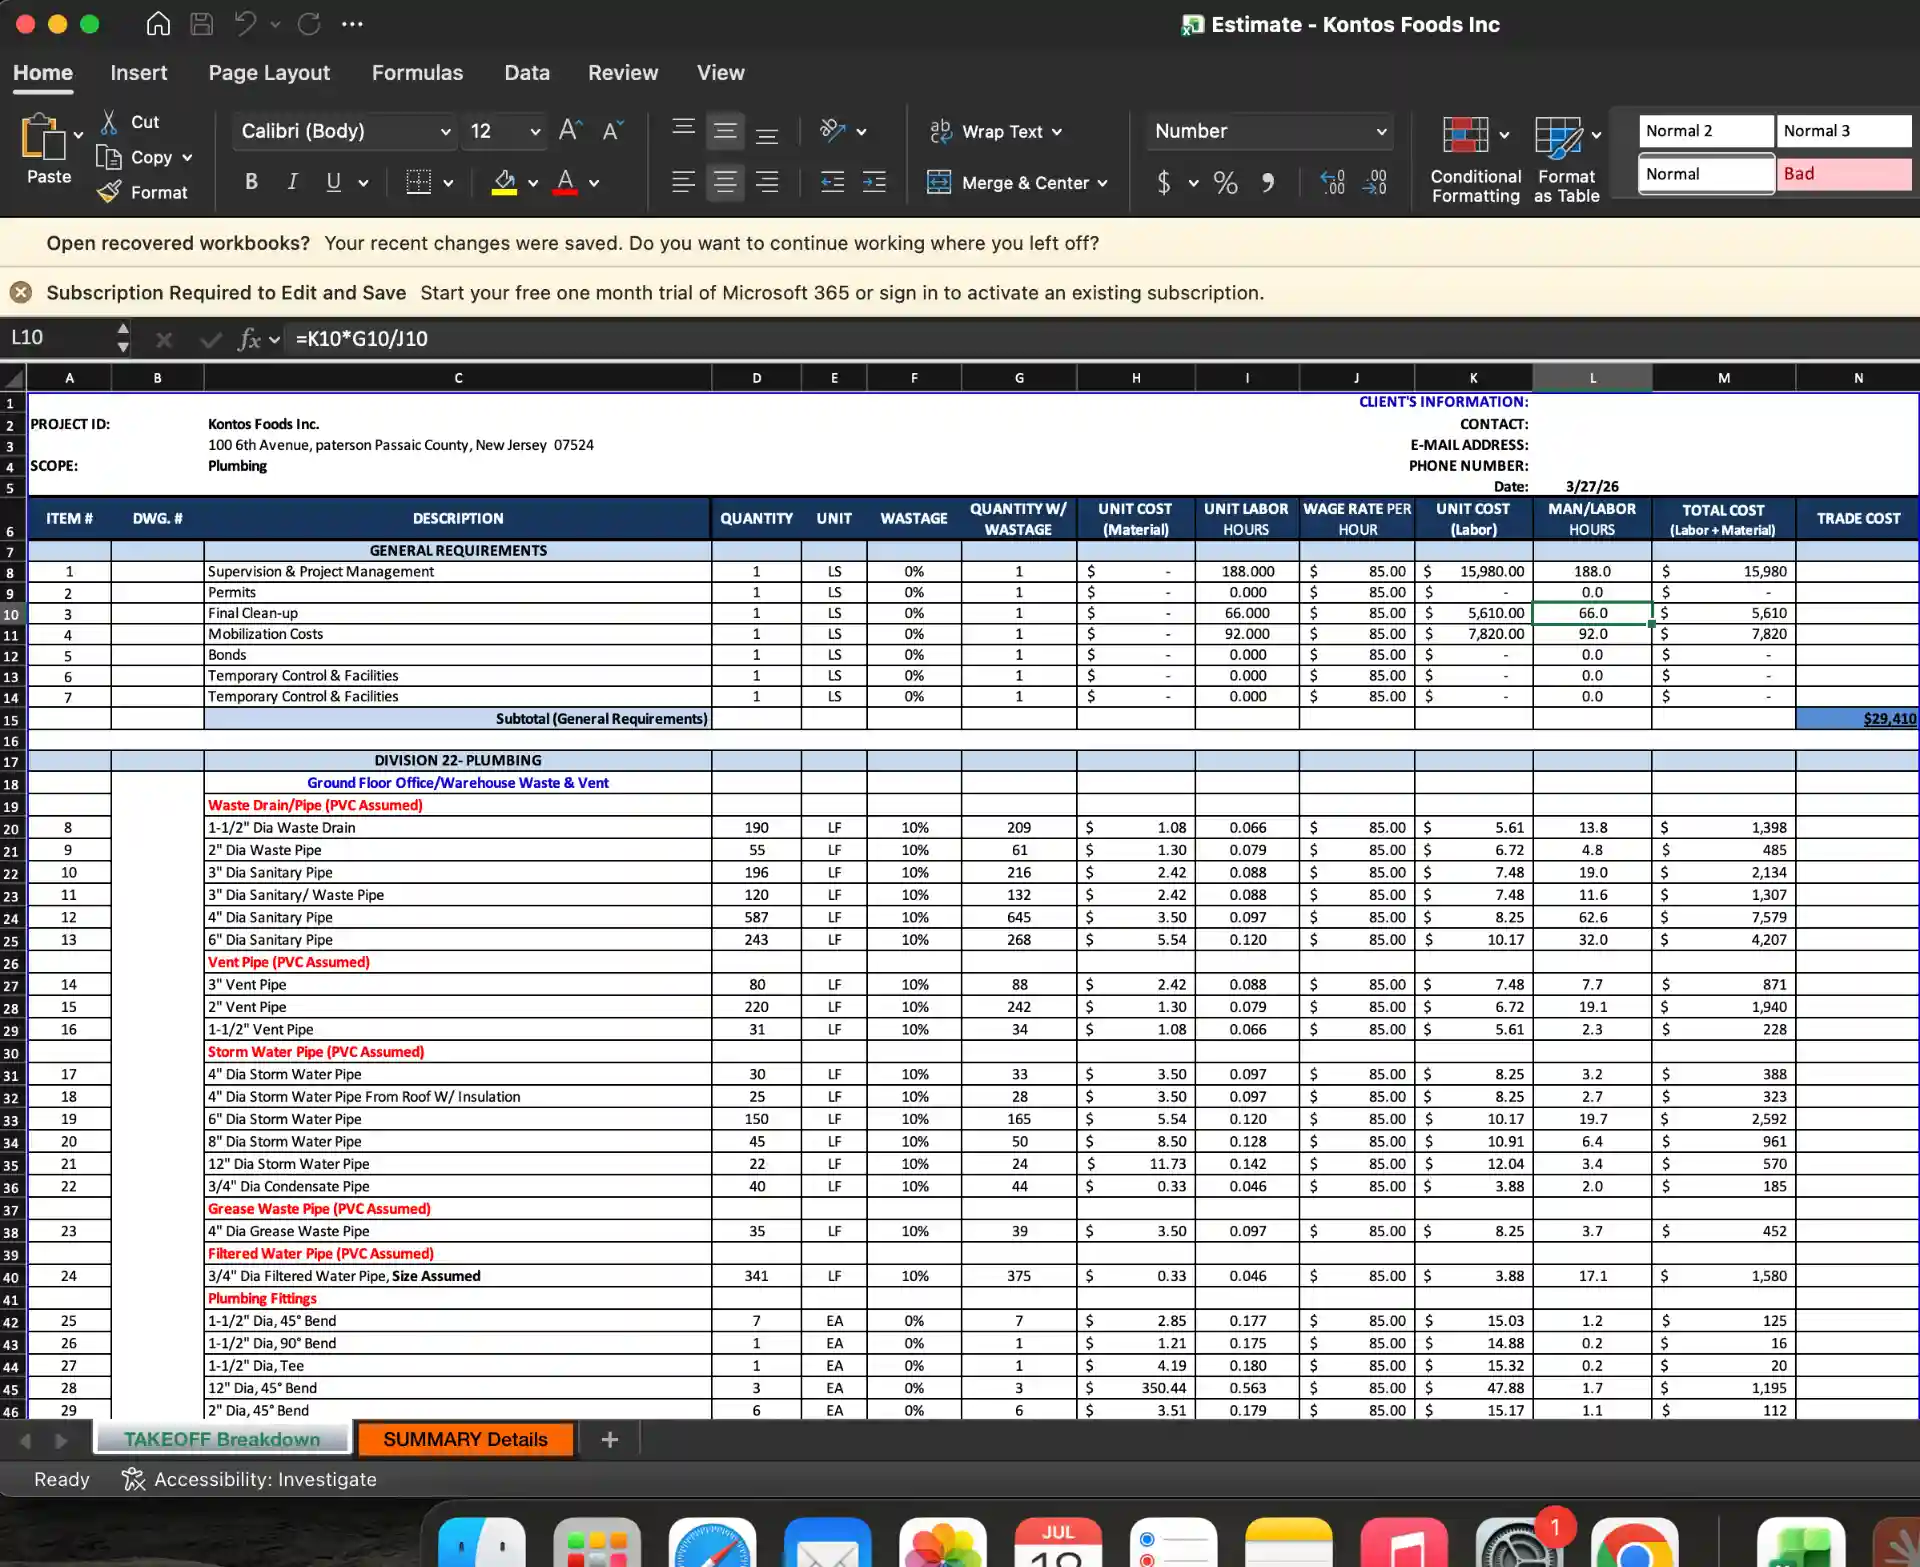Click the Undo arrow icon
The height and width of the screenshot is (1567, 1920).
click(x=246, y=24)
